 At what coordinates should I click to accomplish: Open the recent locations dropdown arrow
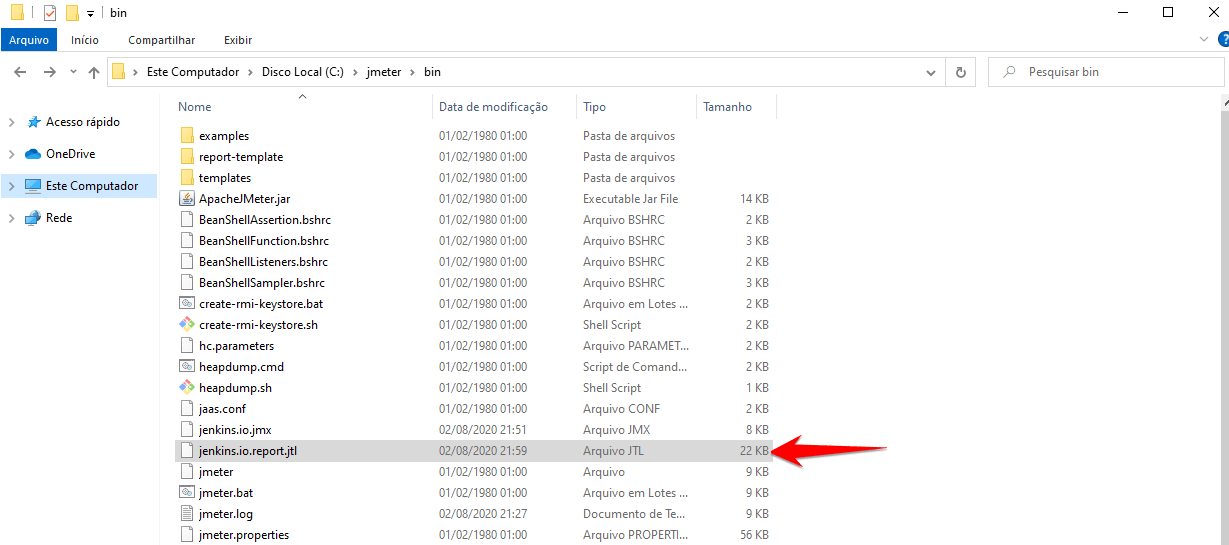click(73, 72)
